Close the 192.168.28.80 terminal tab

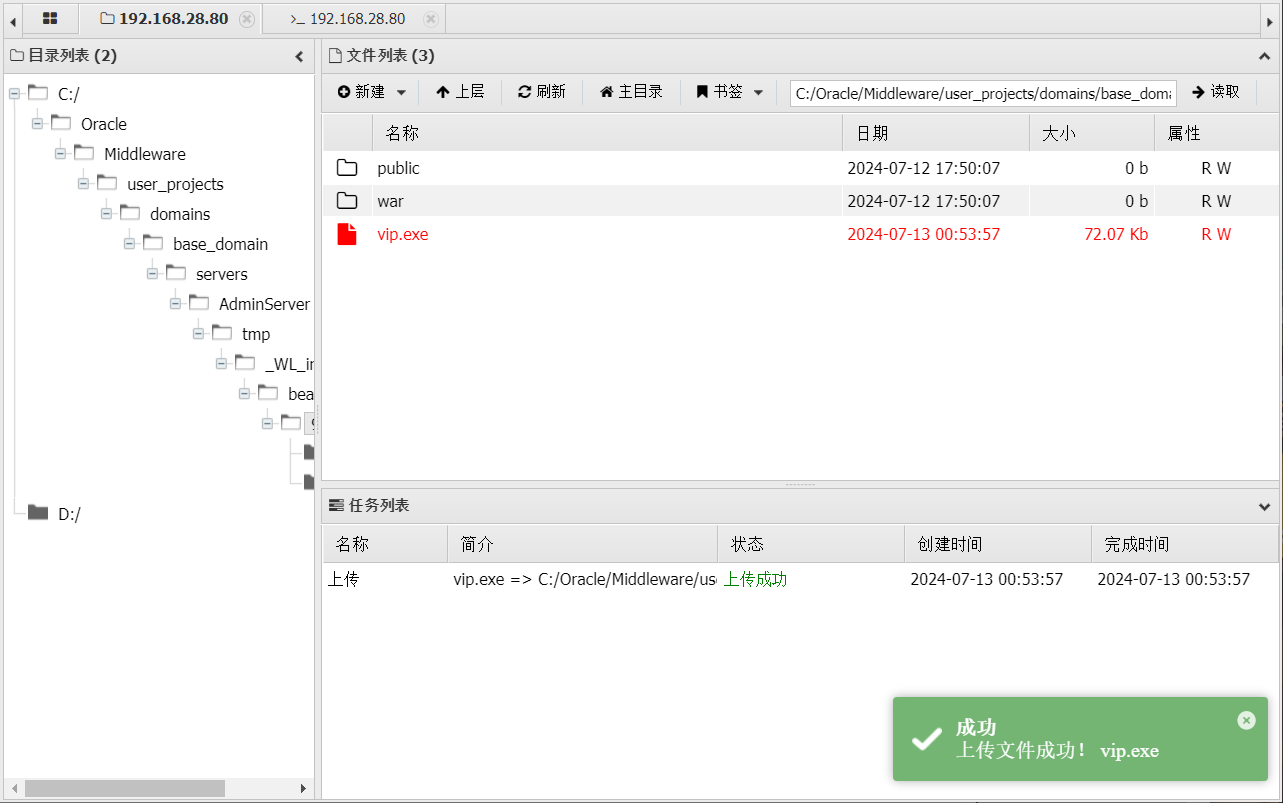[430, 19]
